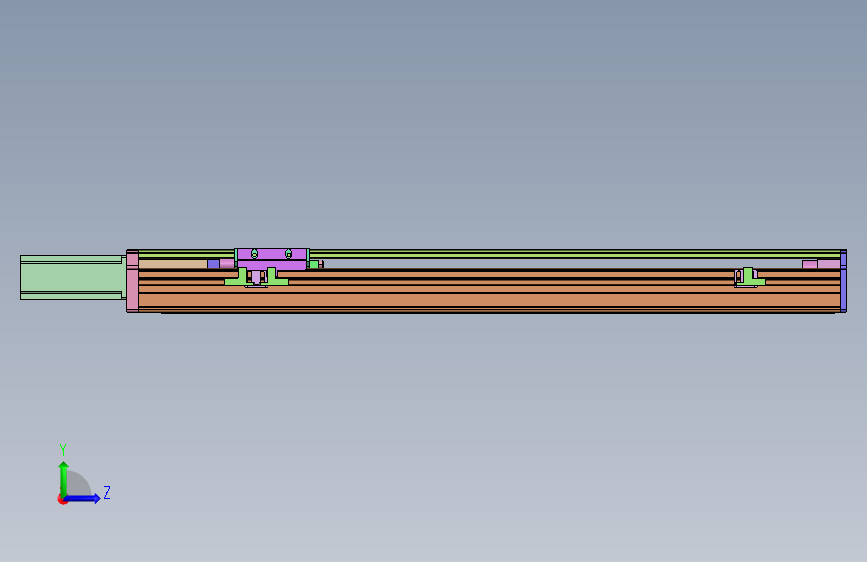Viewport: 867px width, 562px height.
Task: Select the purple slider carriage block
Action: (271, 259)
